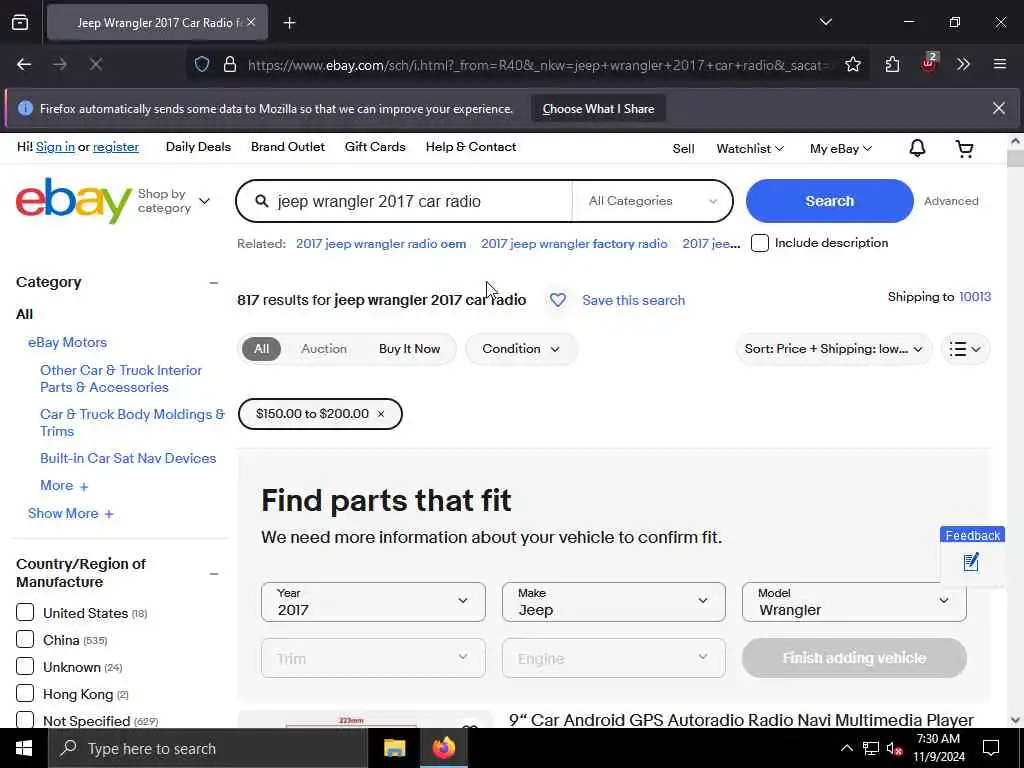This screenshot has height=768, width=1024.
Task: Open Daily Deals in top menu
Action: point(198,147)
